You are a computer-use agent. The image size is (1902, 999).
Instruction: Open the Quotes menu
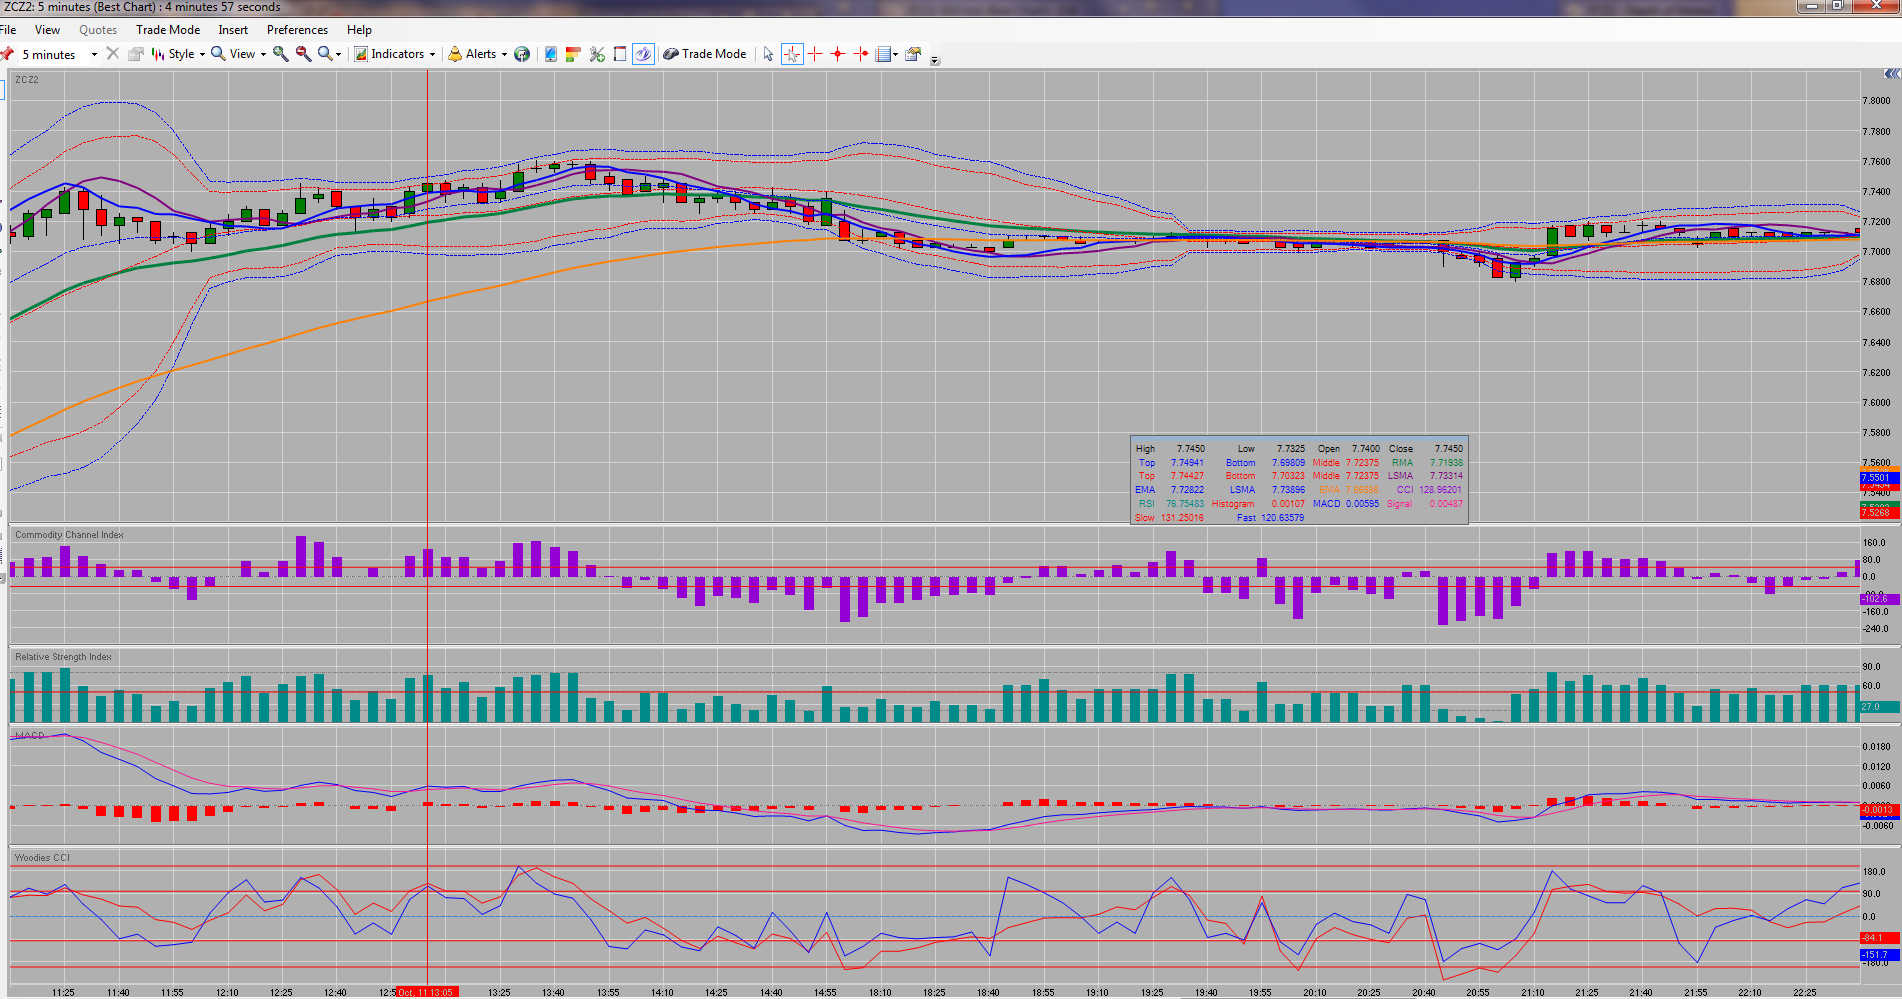click(x=98, y=29)
